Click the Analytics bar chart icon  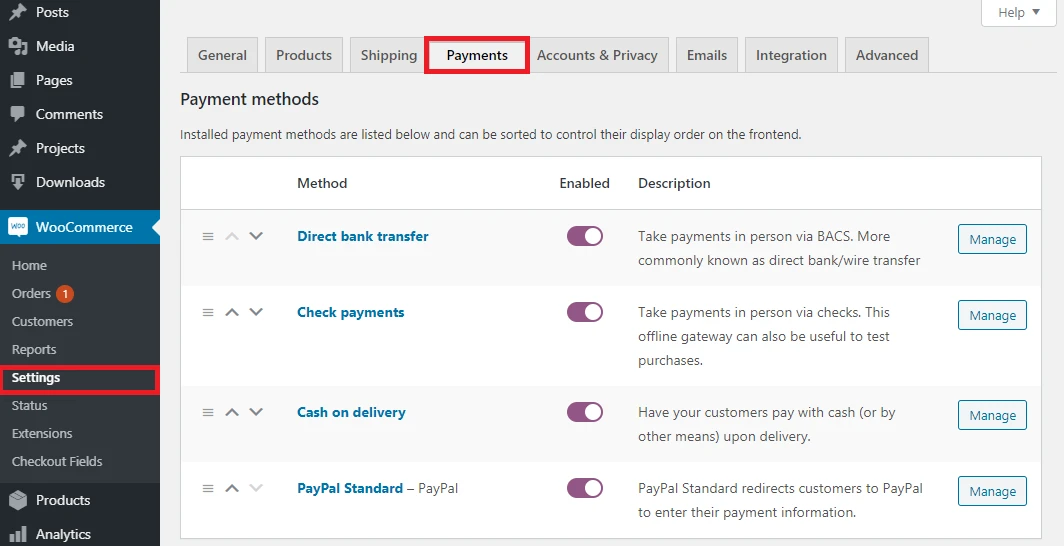point(17,534)
